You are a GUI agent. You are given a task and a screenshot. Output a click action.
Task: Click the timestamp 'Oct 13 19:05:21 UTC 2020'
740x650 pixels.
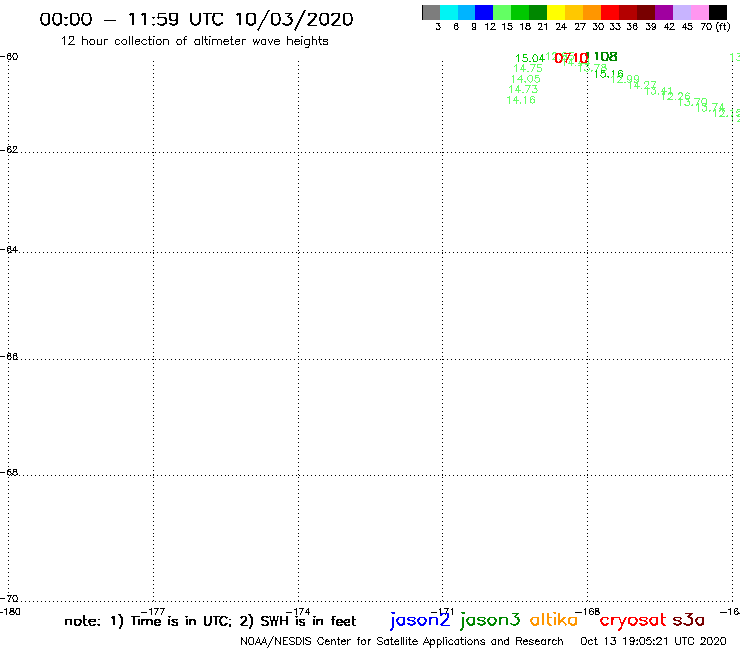(653, 642)
